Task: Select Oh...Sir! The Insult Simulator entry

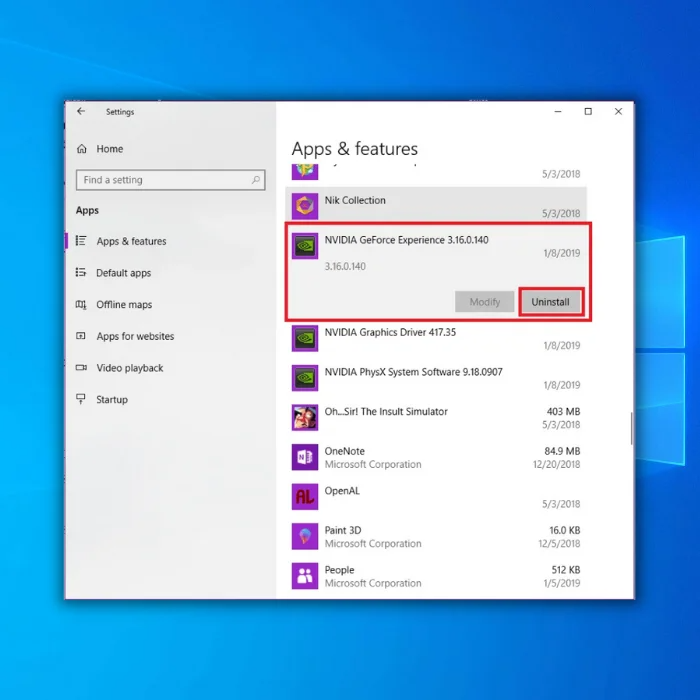Action: click(386, 412)
